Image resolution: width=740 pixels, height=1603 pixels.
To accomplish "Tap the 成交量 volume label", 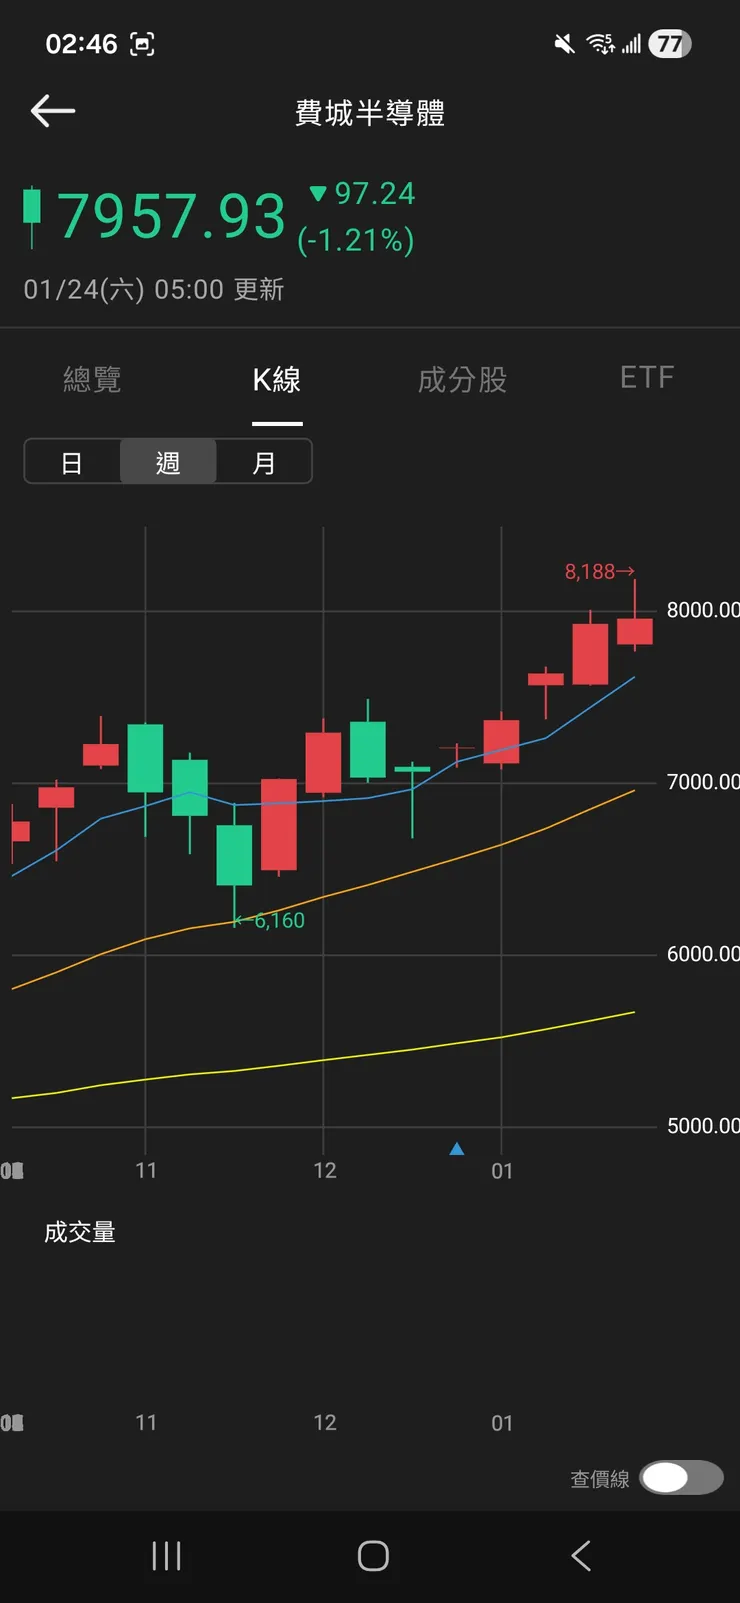I will (80, 1232).
